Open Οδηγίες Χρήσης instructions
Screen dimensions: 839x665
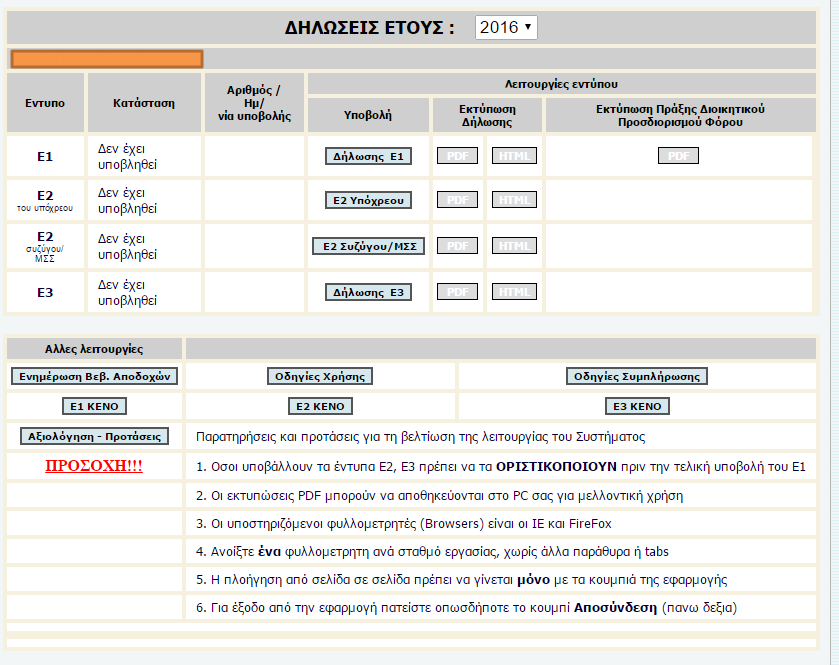[320, 377]
